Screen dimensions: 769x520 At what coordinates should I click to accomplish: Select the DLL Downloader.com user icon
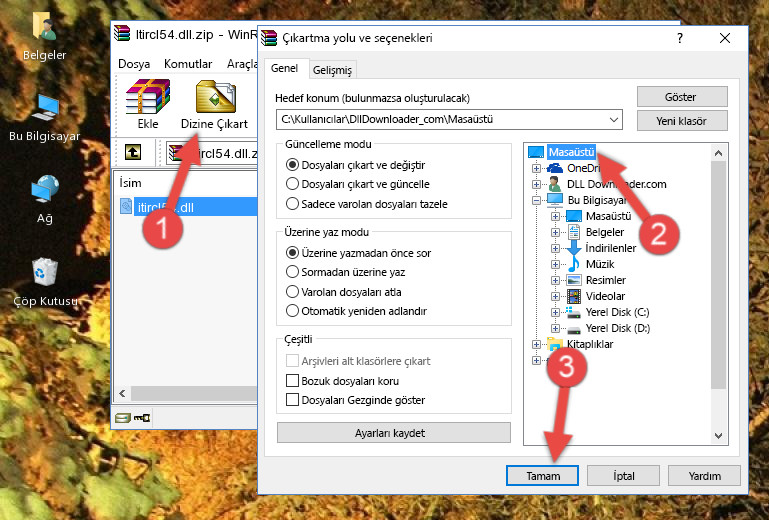(x=555, y=184)
